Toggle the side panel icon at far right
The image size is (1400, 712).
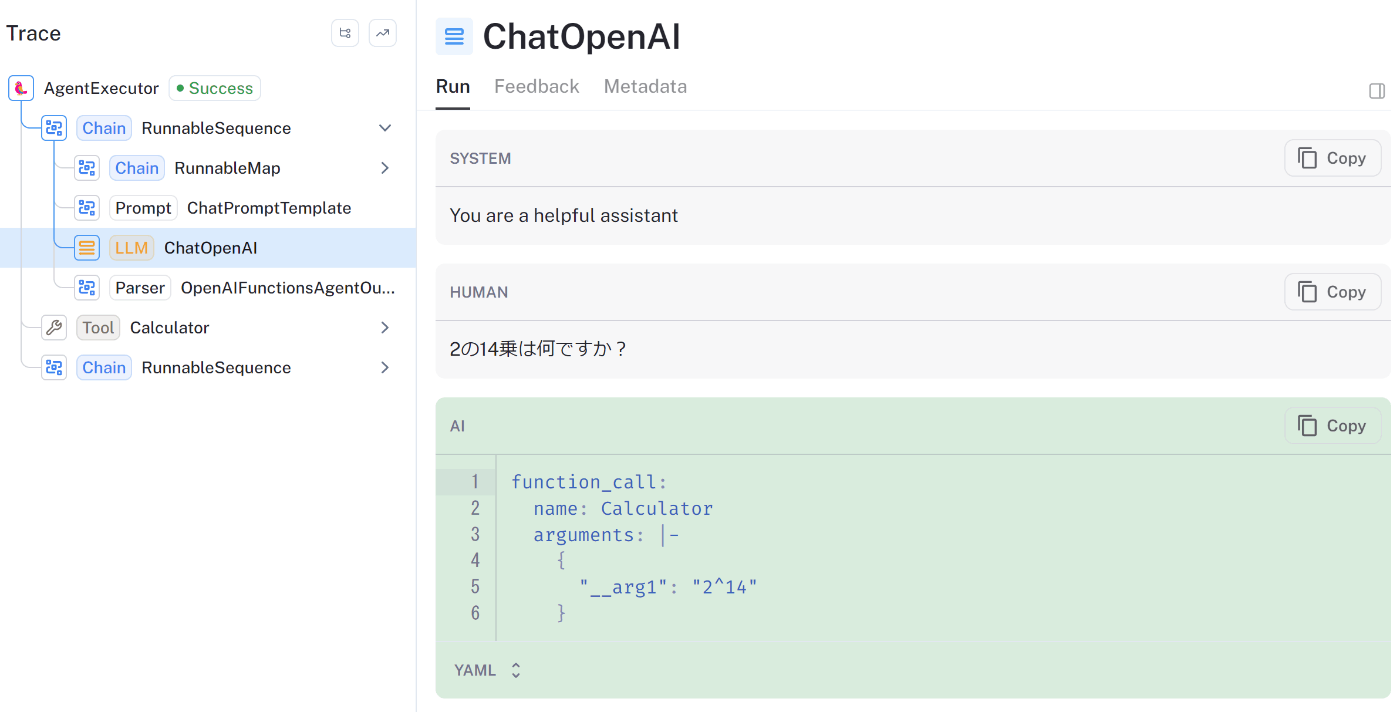(x=1377, y=91)
